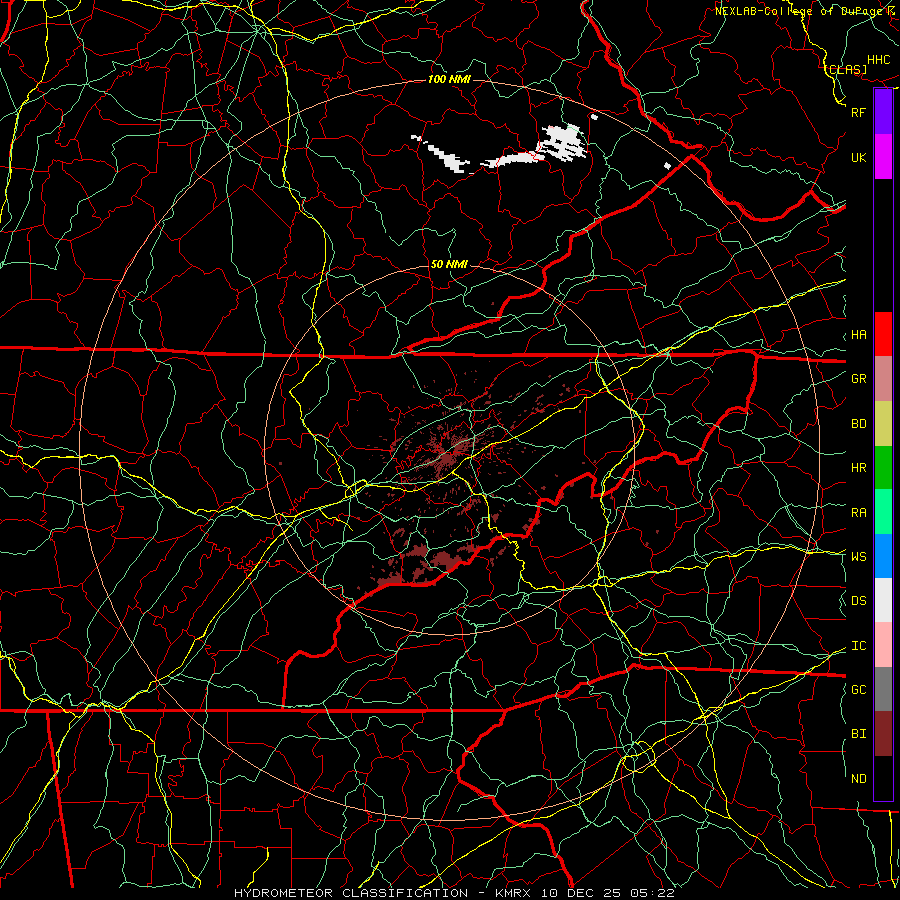Click the "50 NMI" range ring label
The image size is (900, 900).
click(x=449, y=264)
